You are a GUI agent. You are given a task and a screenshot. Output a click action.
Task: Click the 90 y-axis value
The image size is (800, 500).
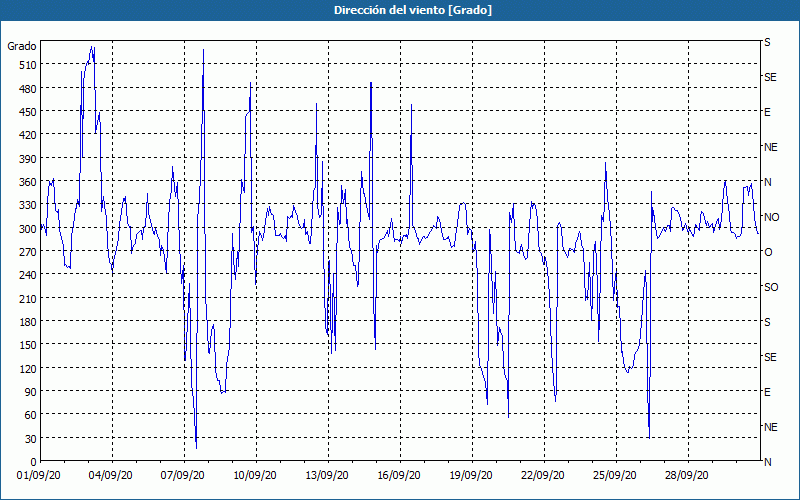coord(31,392)
